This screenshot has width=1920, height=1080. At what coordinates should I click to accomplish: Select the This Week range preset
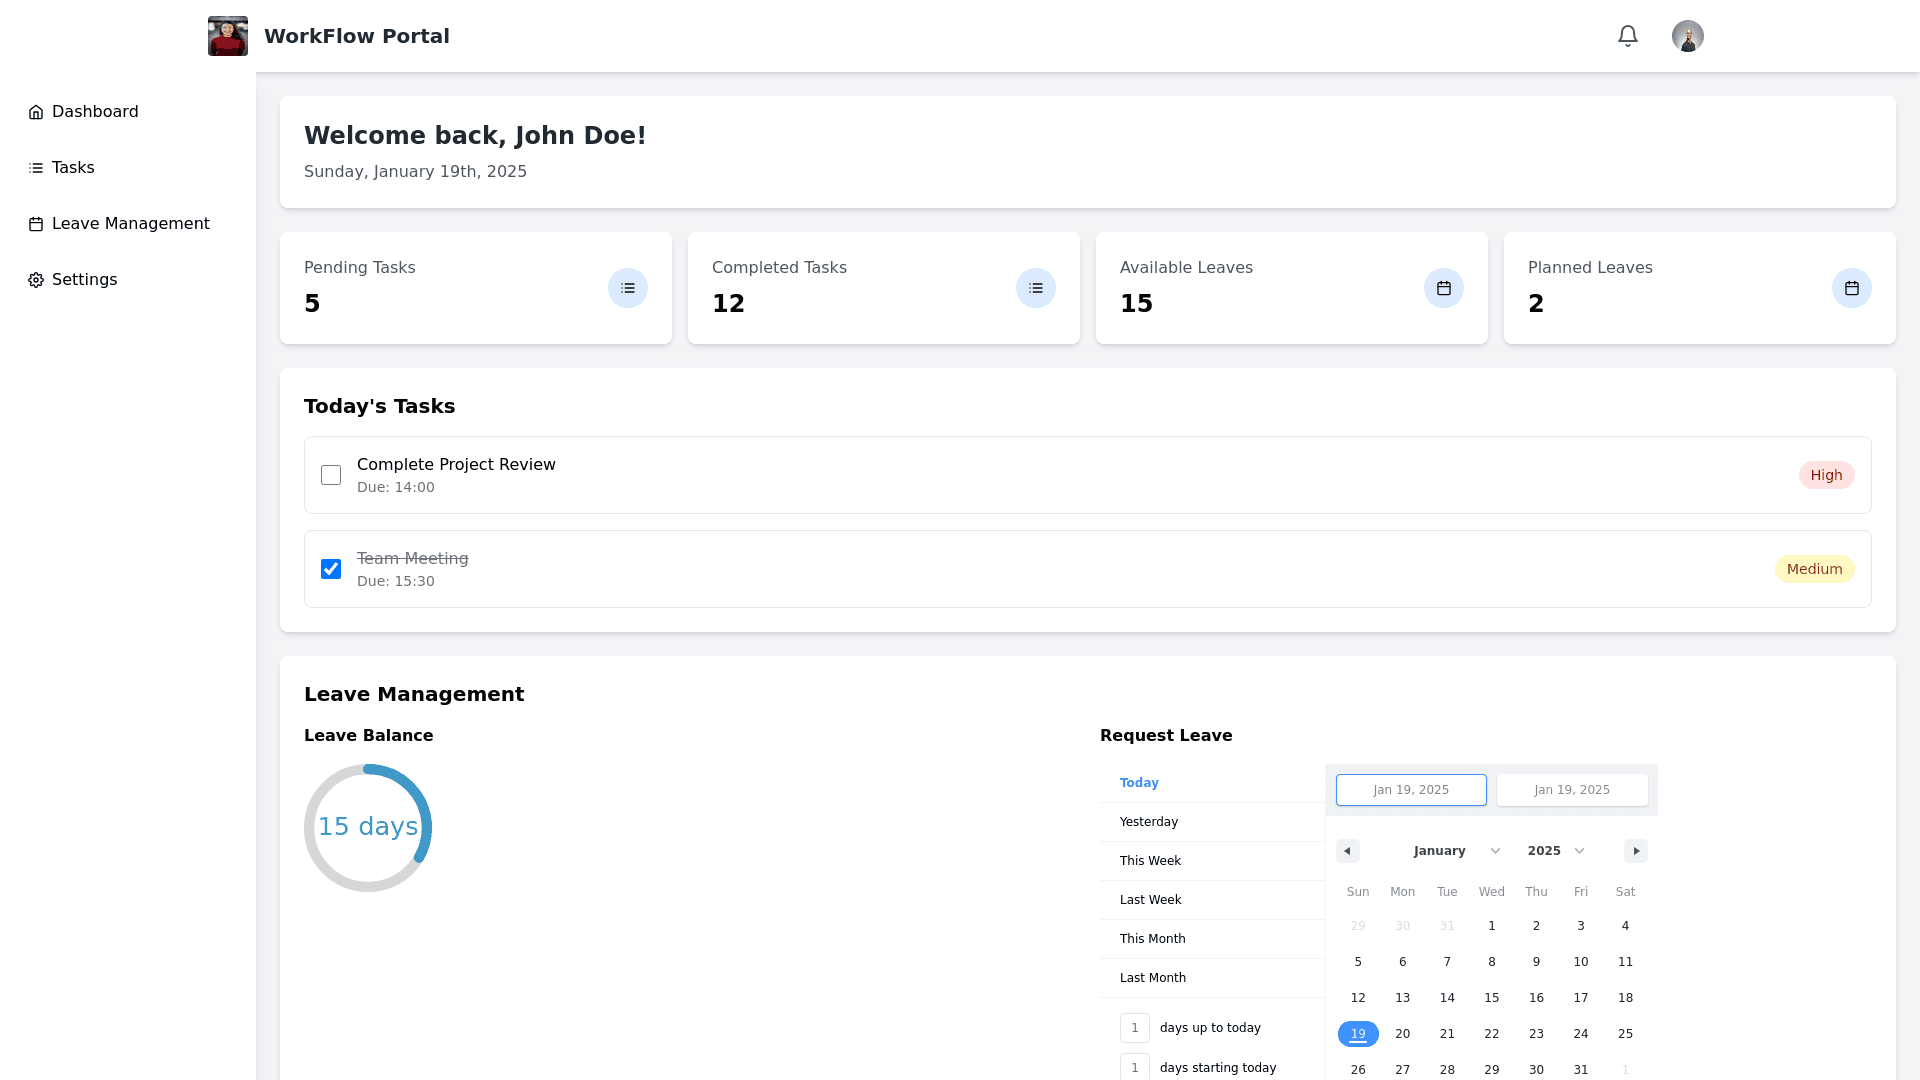(x=1150, y=861)
